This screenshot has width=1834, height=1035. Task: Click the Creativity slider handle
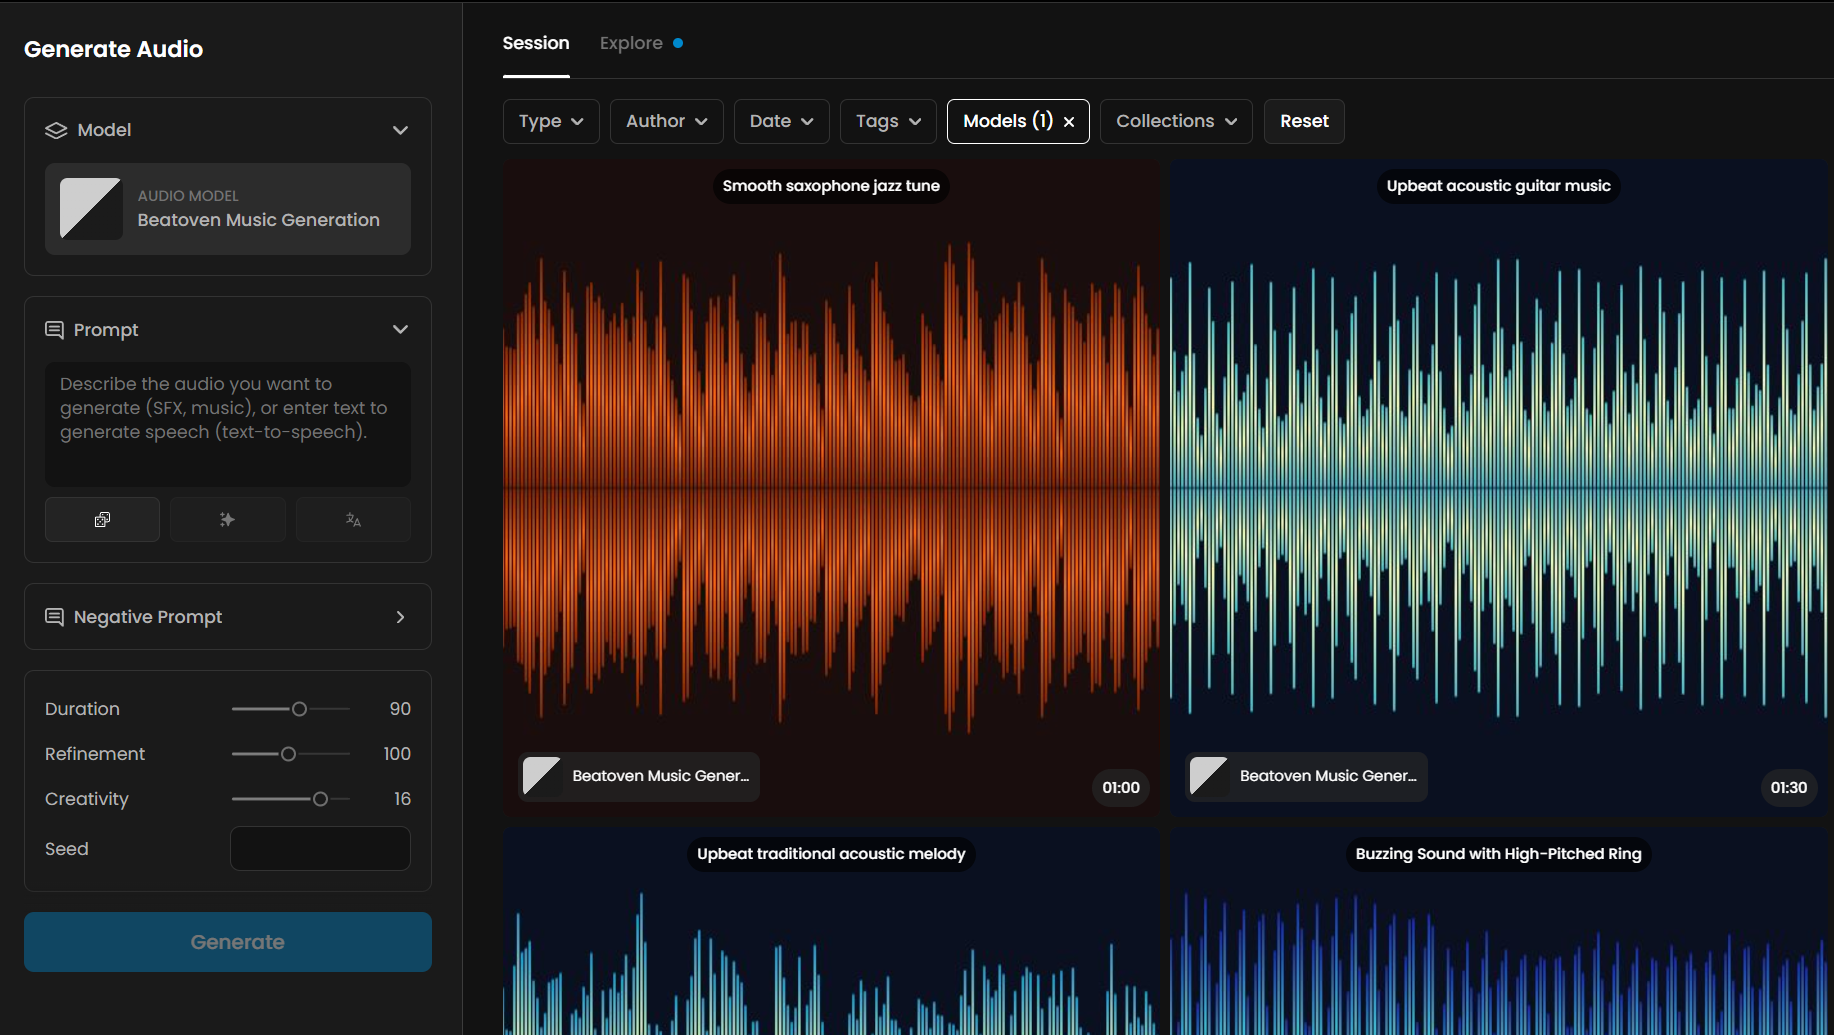tap(320, 799)
